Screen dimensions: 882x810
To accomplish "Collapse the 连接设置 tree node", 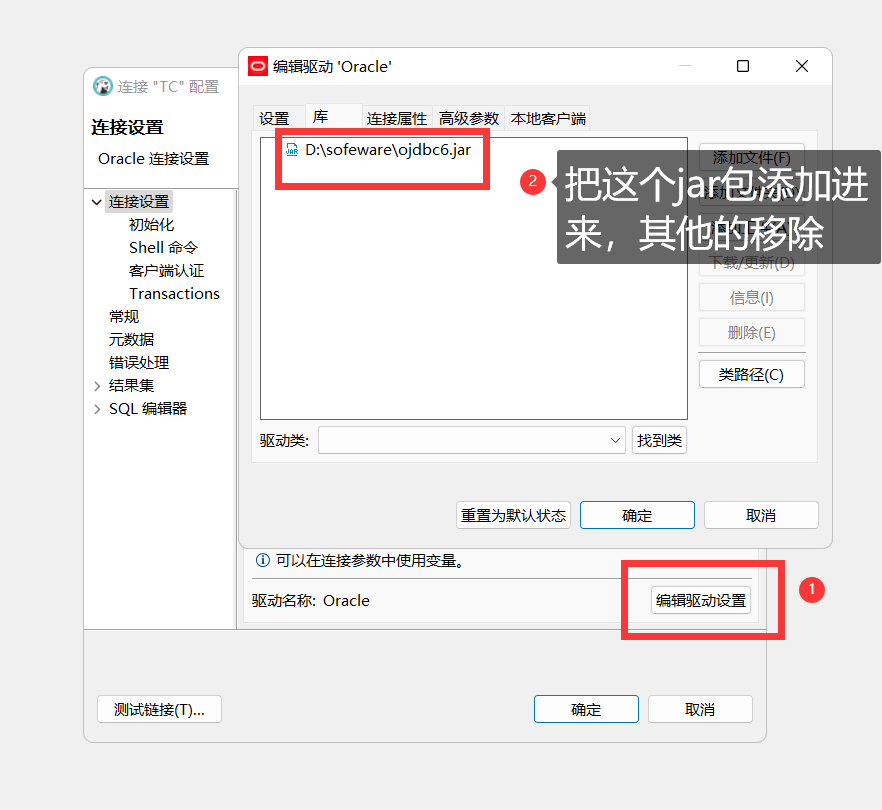I will 96,200.
